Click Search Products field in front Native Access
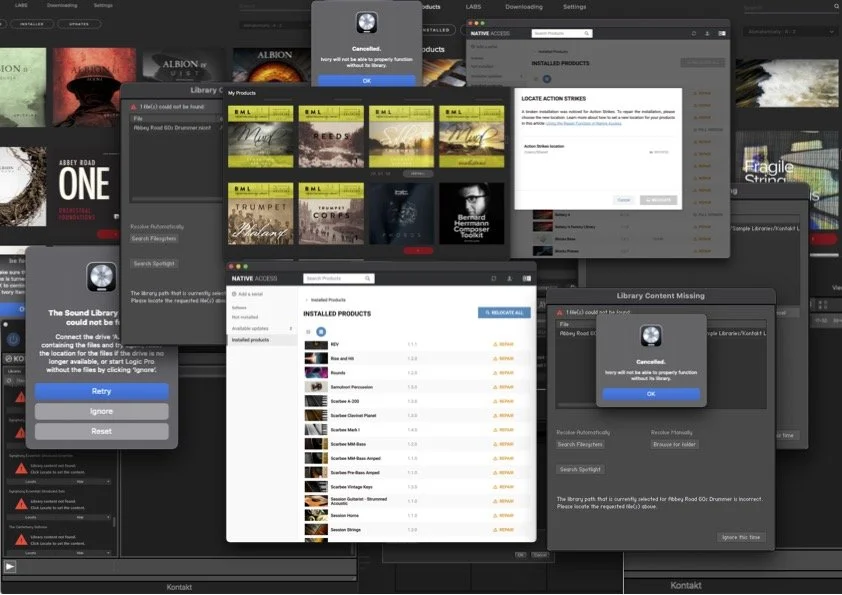842x595 pixels. coord(339,278)
